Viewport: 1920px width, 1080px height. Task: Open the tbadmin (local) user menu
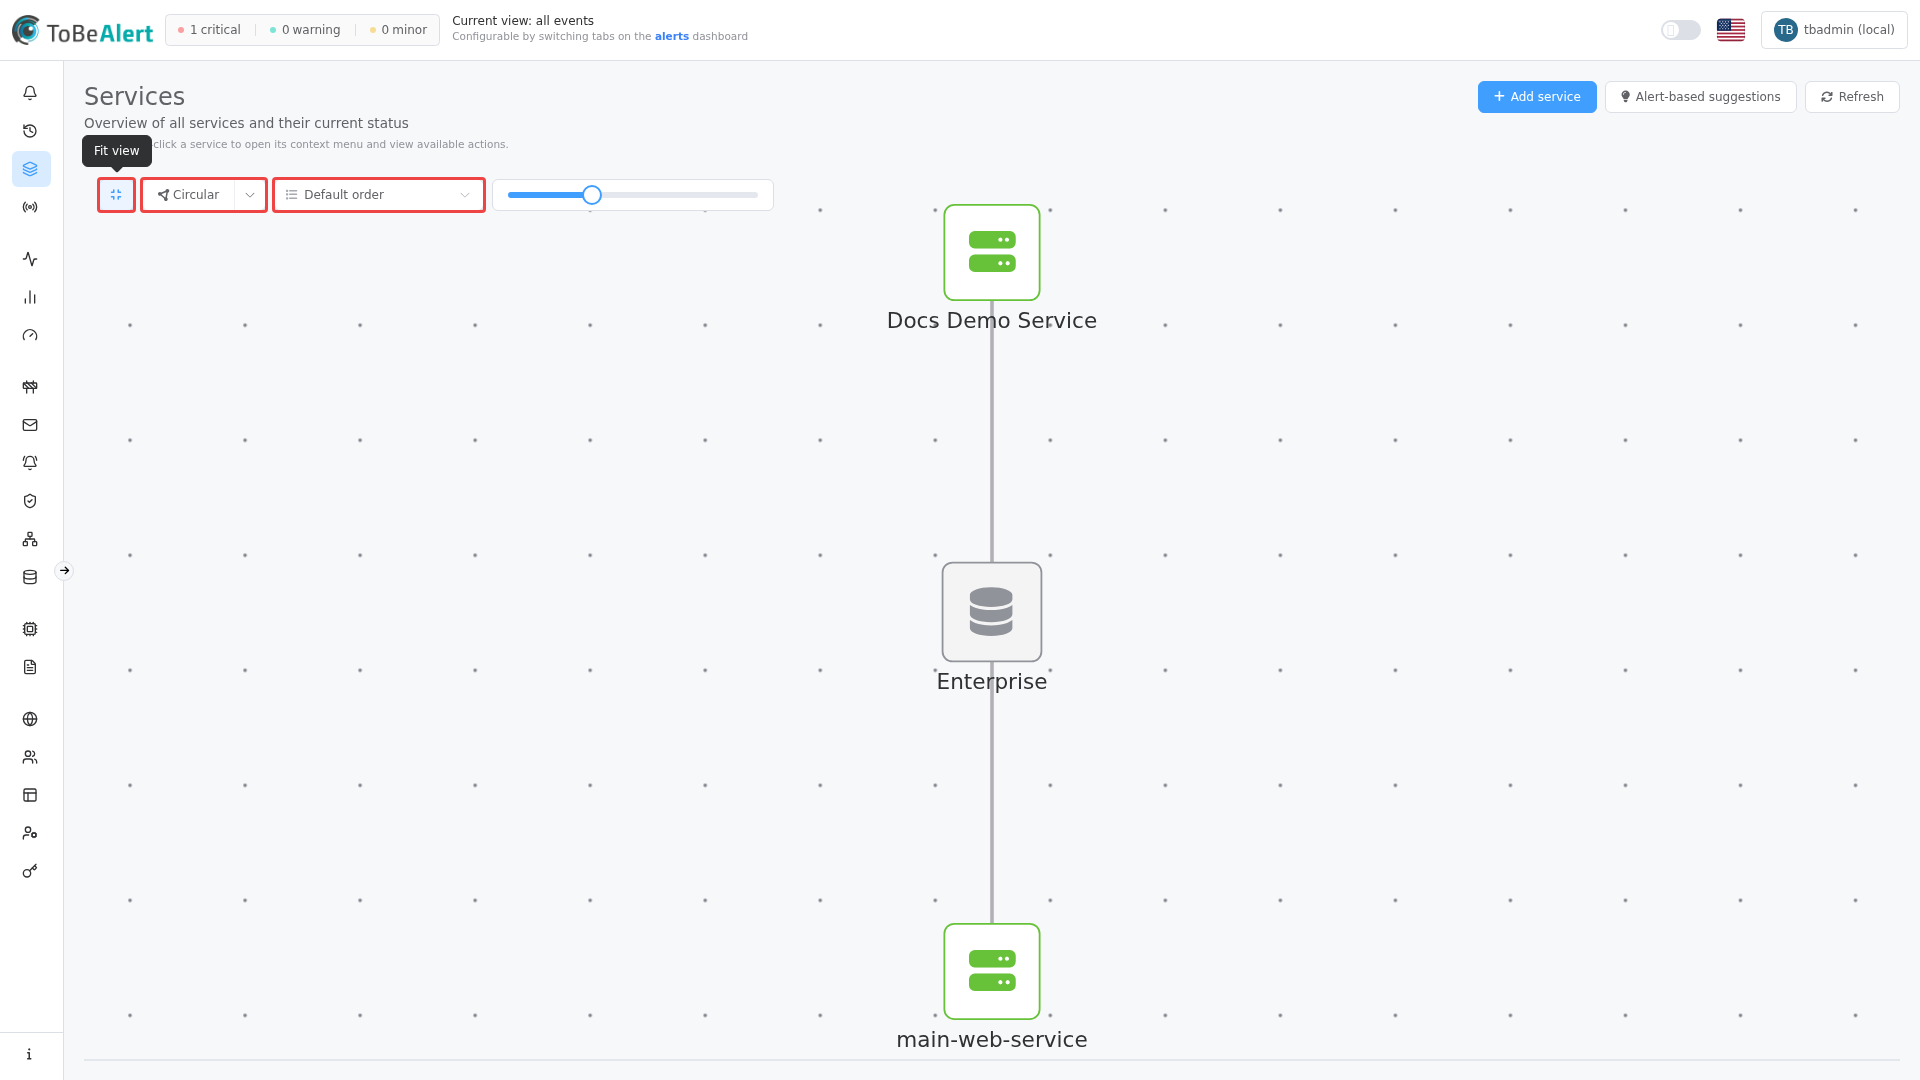(x=1834, y=30)
